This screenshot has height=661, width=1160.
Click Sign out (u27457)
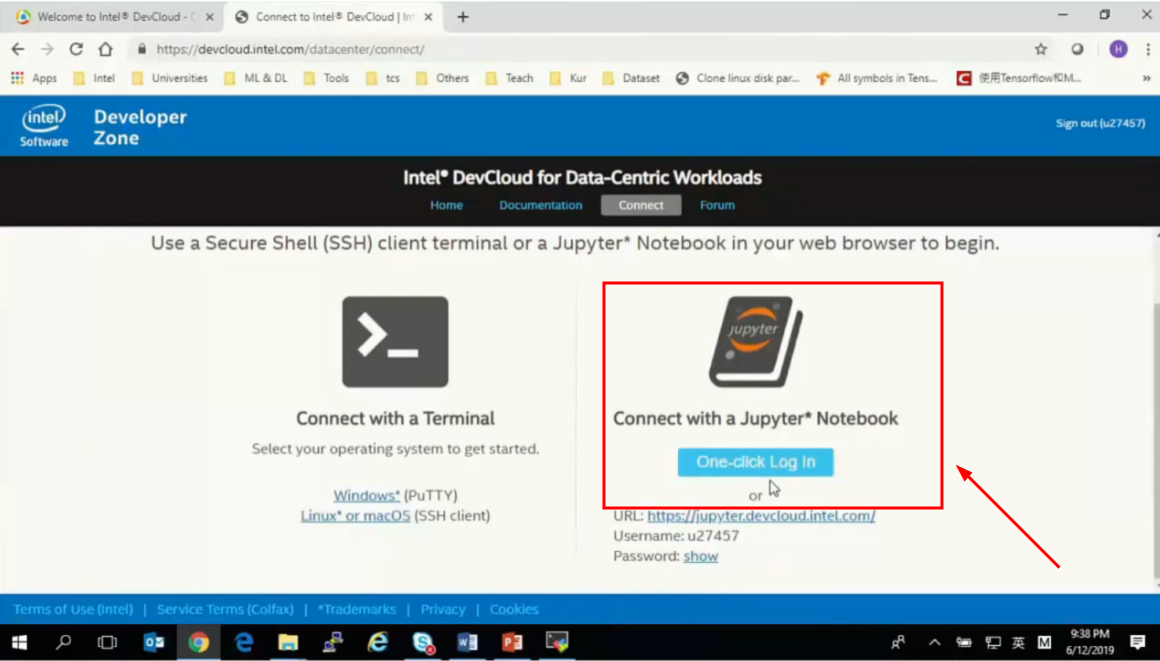coord(1100,124)
